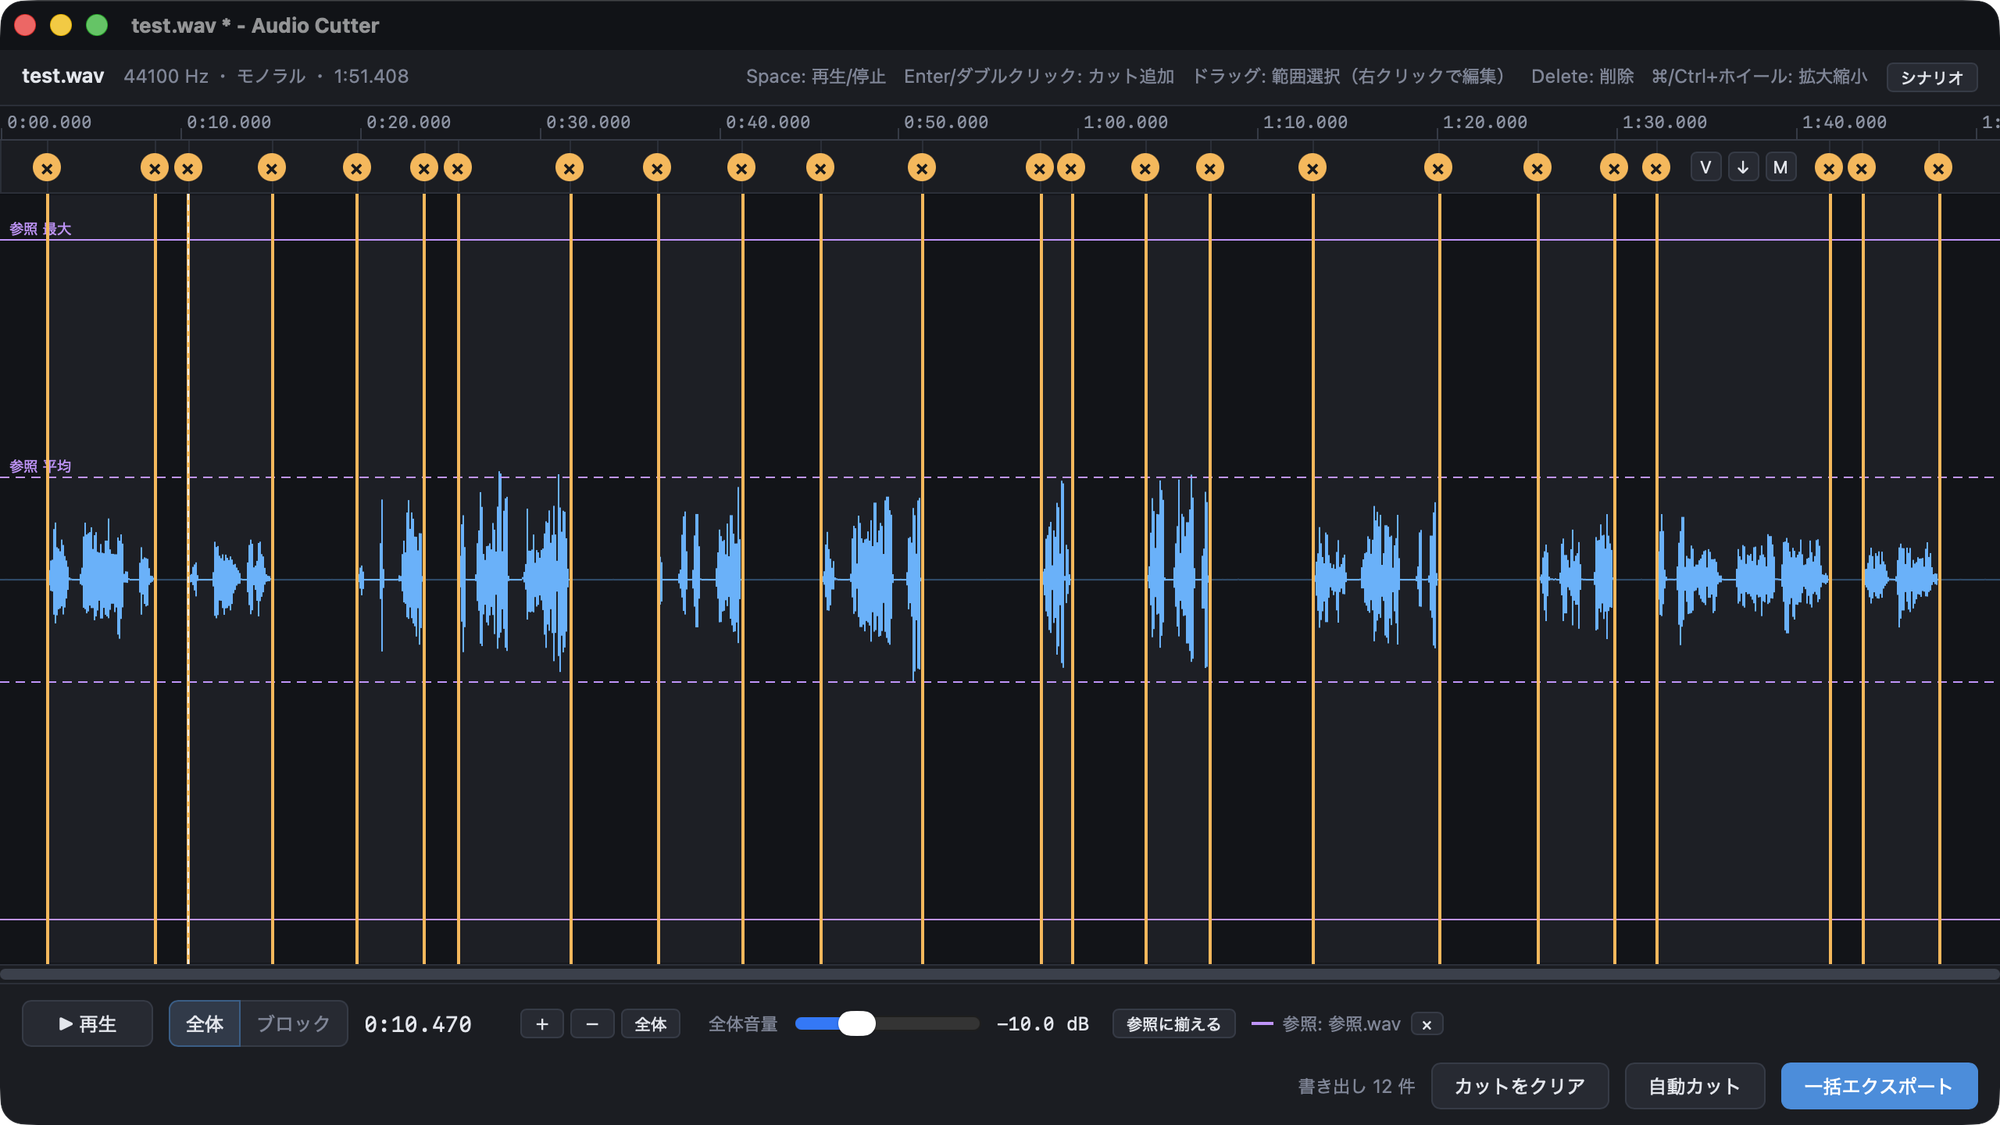The width and height of the screenshot is (2000, 1125).
Task: Click the -10.0 dB volume value
Action: (1043, 1024)
